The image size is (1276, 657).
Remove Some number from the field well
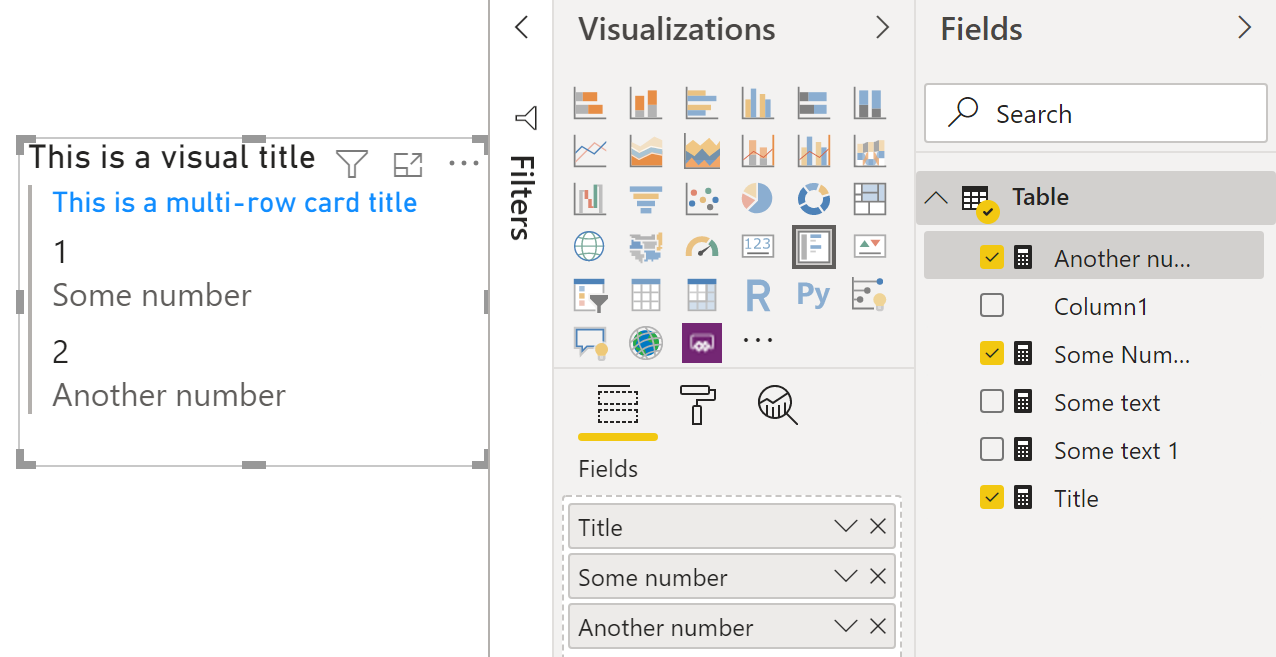point(878,576)
